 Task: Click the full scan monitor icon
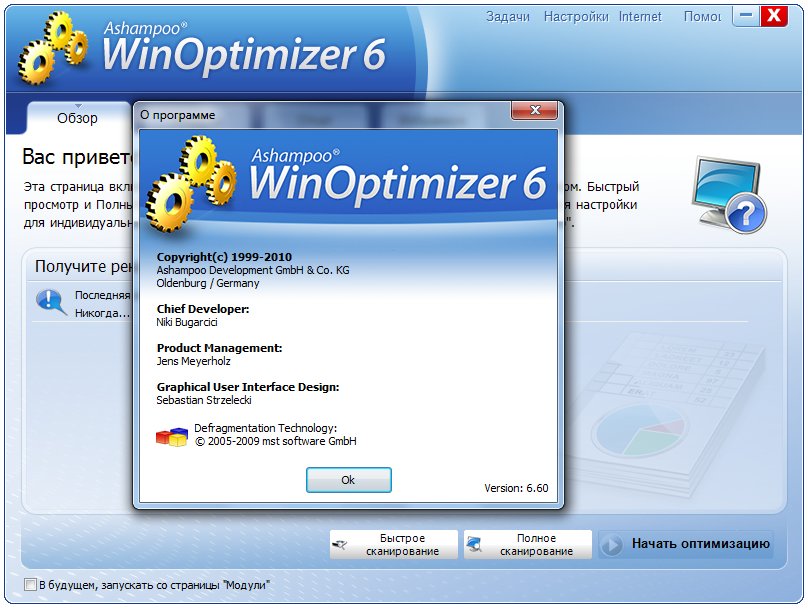point(474,545)
